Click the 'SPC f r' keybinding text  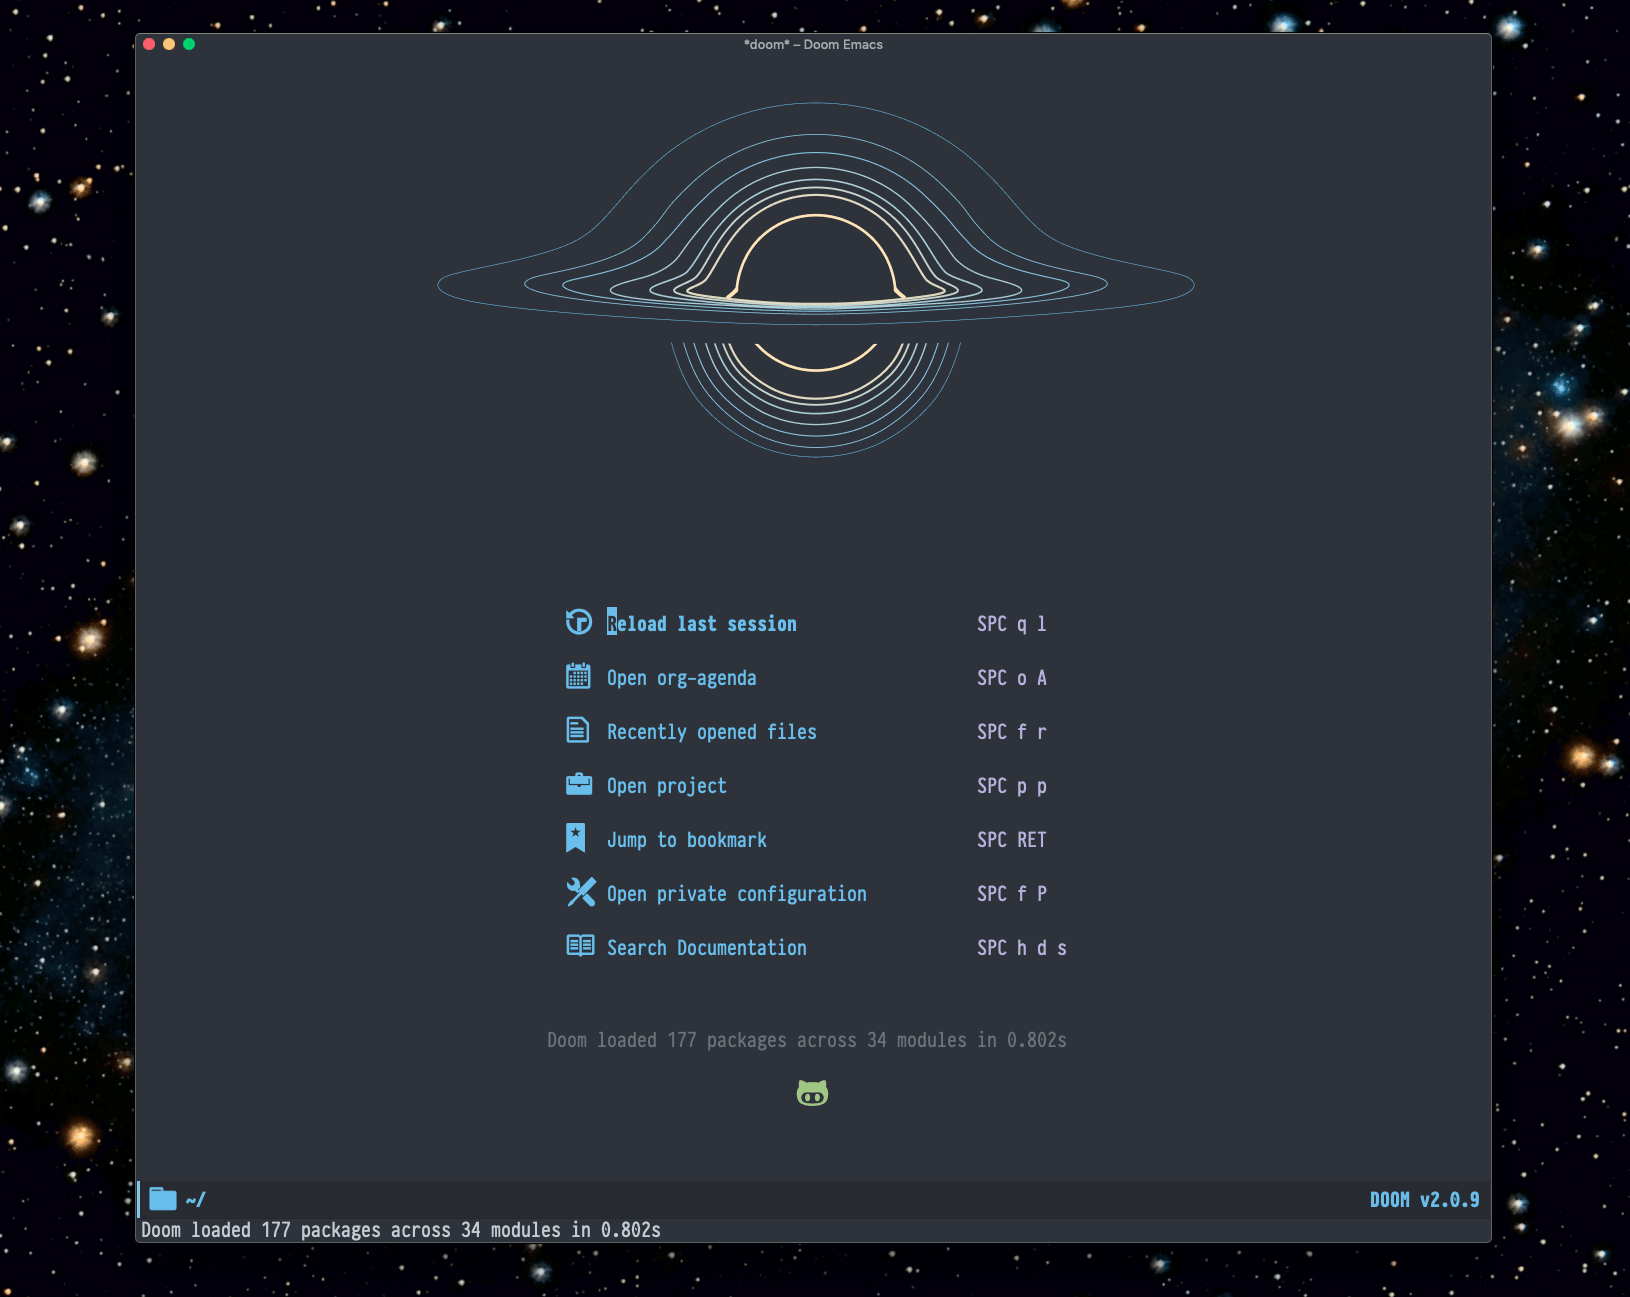coord(1012,732)
